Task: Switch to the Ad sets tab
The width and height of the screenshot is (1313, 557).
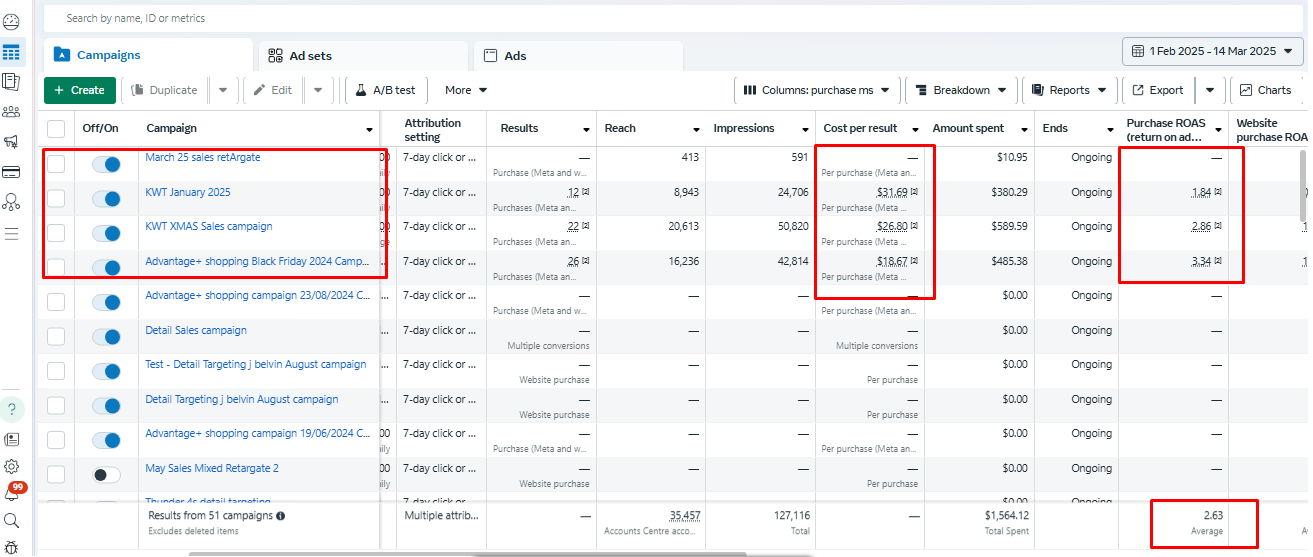Action: [362, 56]
